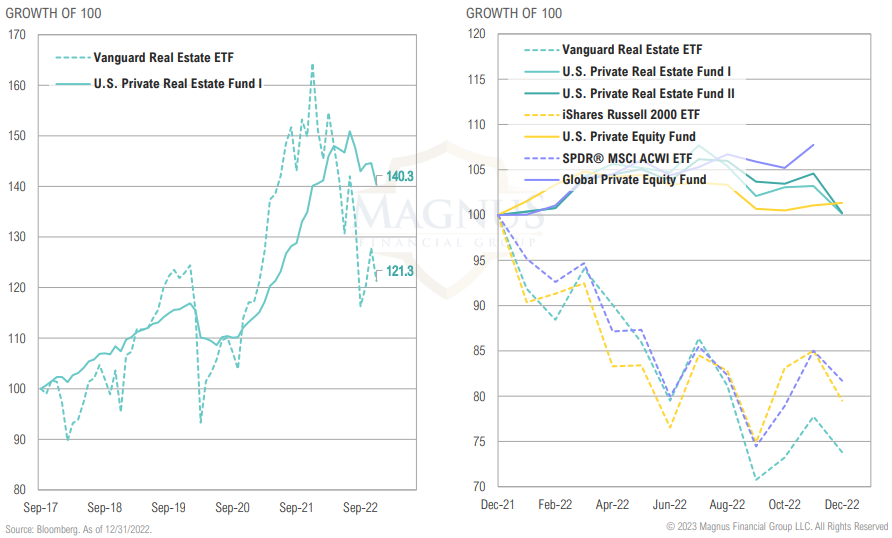This screenshot has height=538, width=892.
Task: Click U.S. Private Real Estate Fund I legend label in left chart
Action: tap(177, 84)
